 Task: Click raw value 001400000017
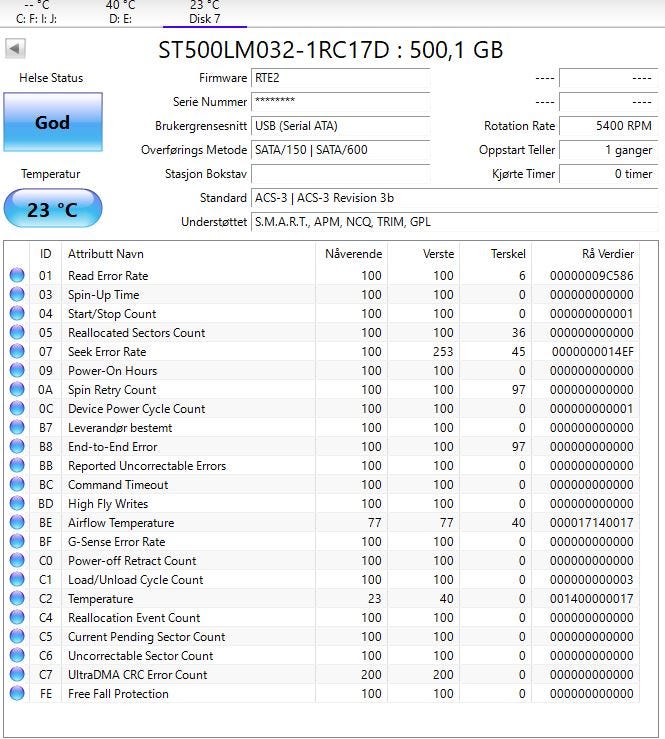click(591, 599)
